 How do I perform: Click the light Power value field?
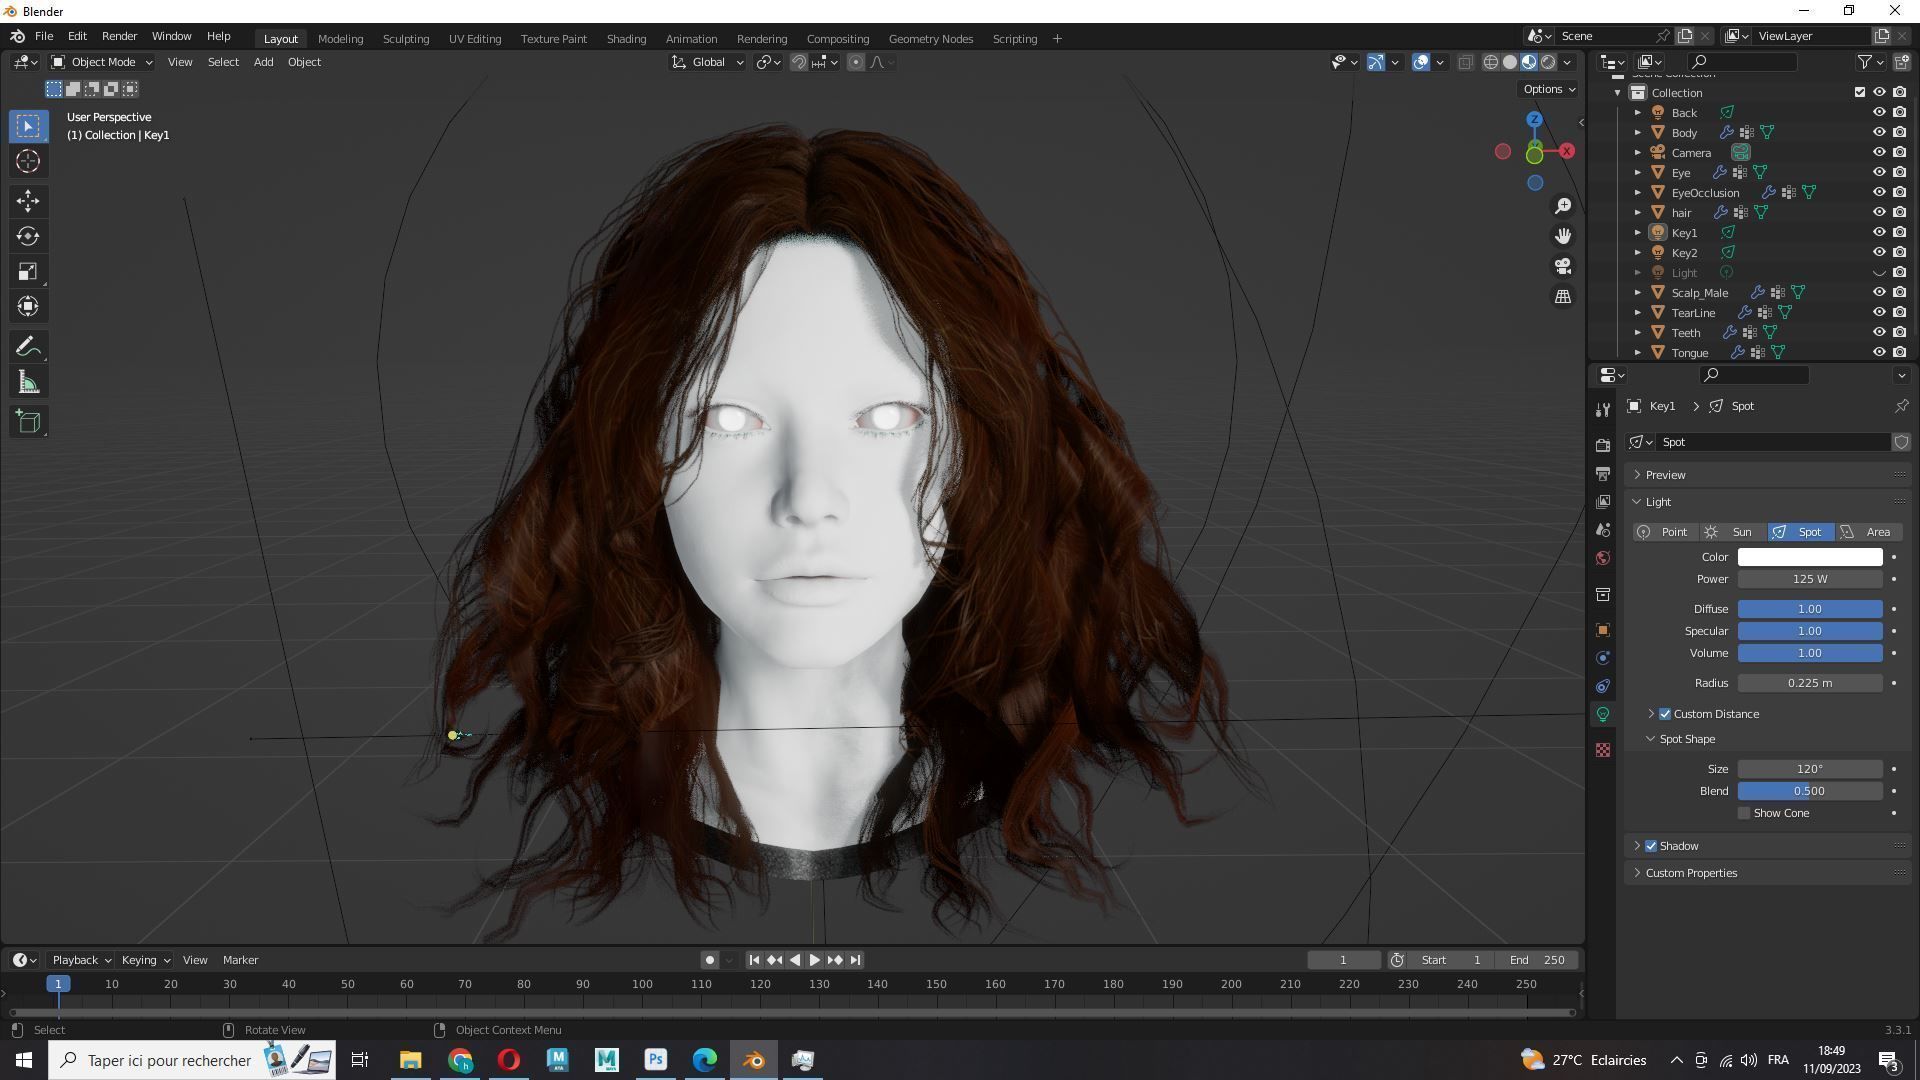(x=1810, y=579)
